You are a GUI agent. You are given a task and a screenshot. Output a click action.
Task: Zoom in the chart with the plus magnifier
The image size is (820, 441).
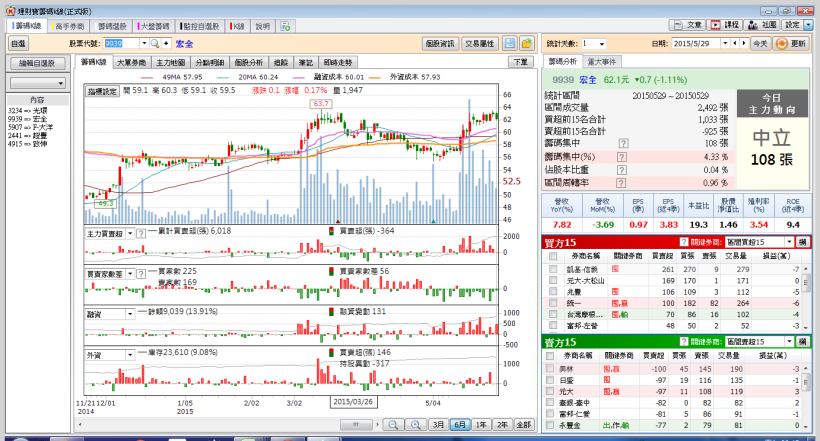tap(416, 424)
